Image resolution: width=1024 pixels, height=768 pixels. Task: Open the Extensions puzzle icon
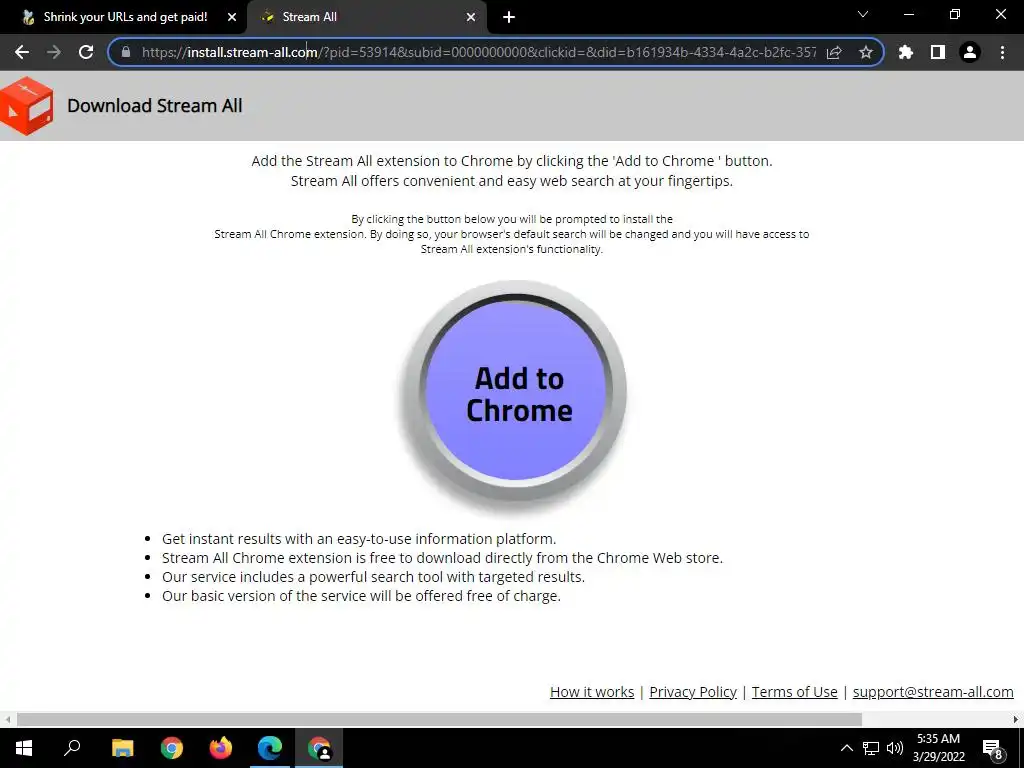(x=906, y=52)
